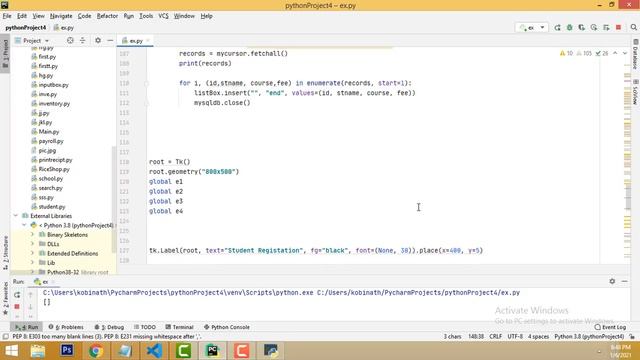Start debugging with the green bug icon
Image resolution: width=640 pixels, height=360 pixels.
click(x=569, y=27)
